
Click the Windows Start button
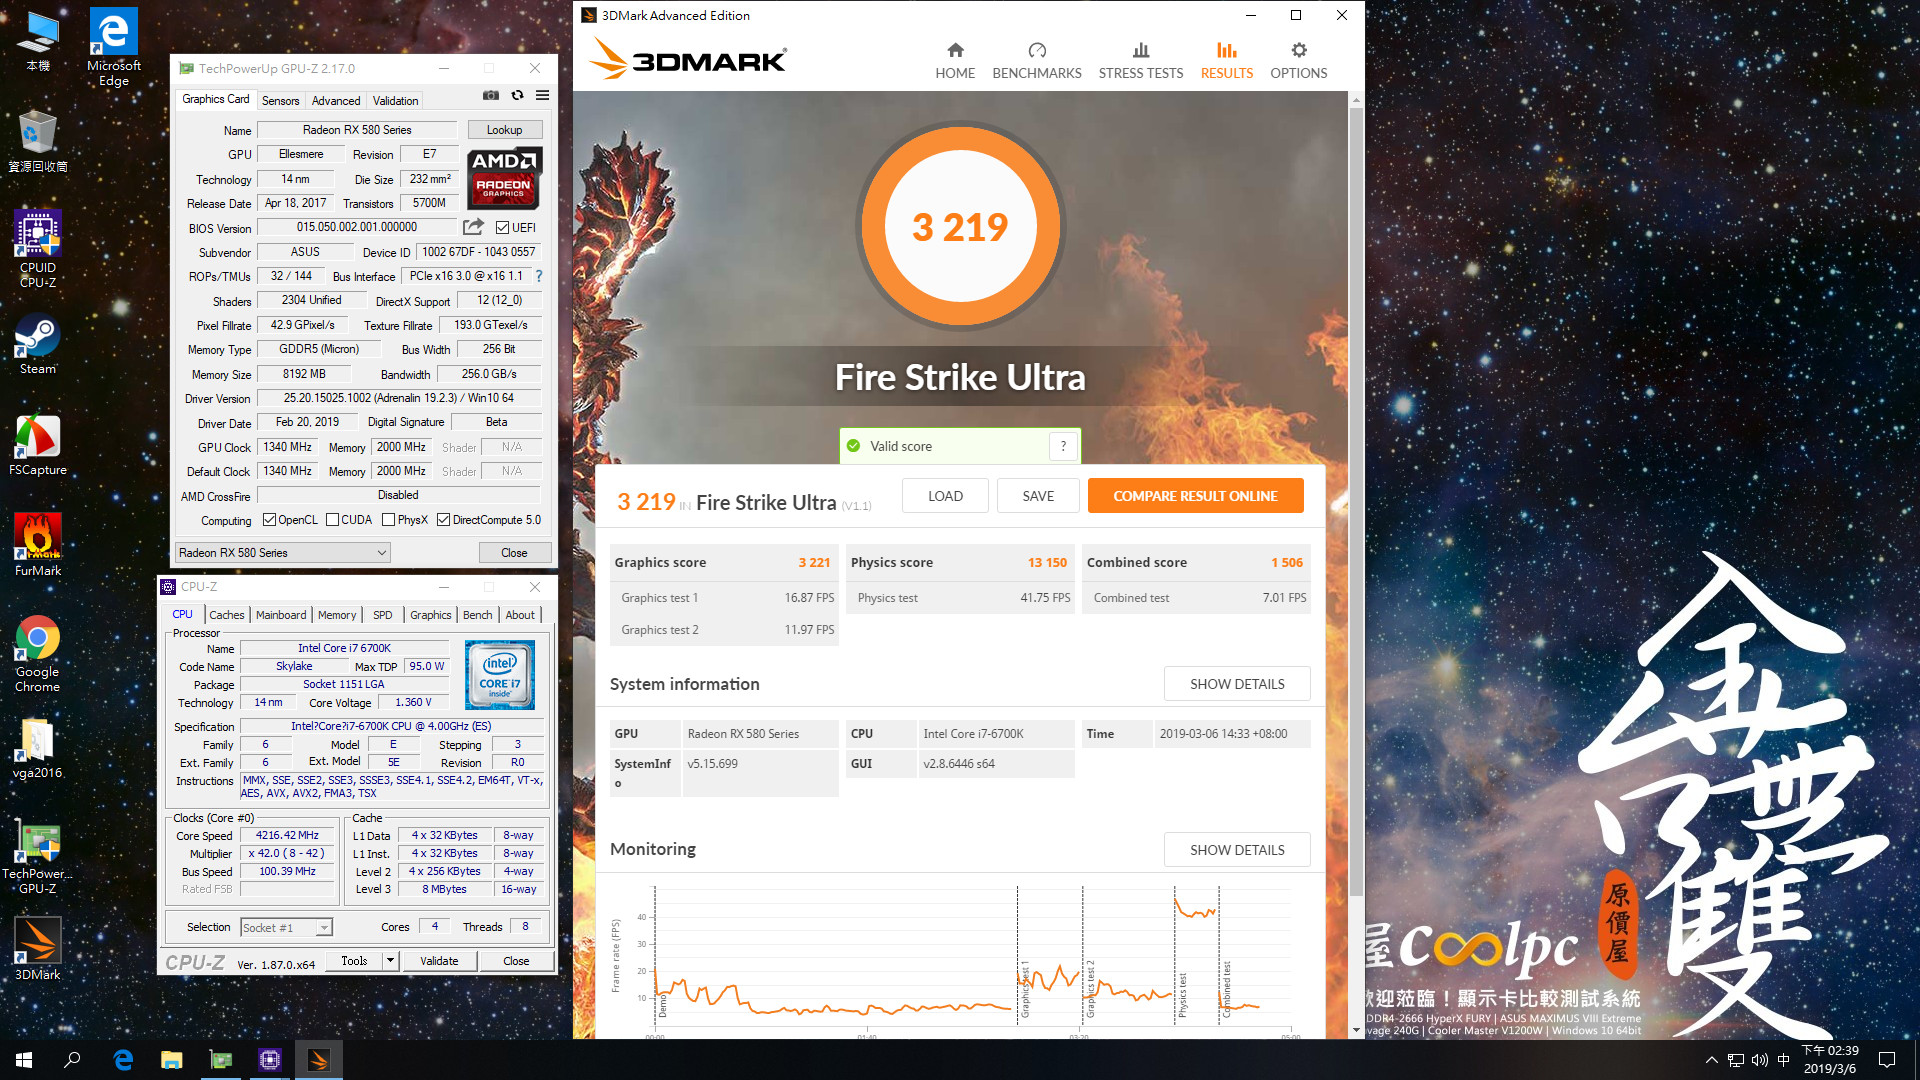tap(24, 1060)
